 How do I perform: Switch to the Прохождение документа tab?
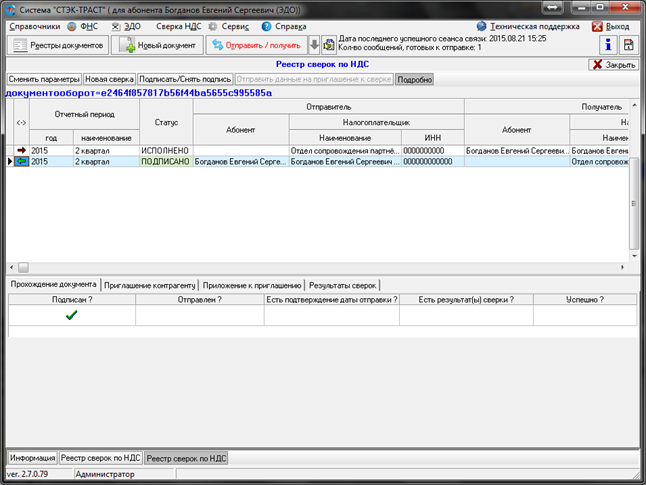[54, 284]
